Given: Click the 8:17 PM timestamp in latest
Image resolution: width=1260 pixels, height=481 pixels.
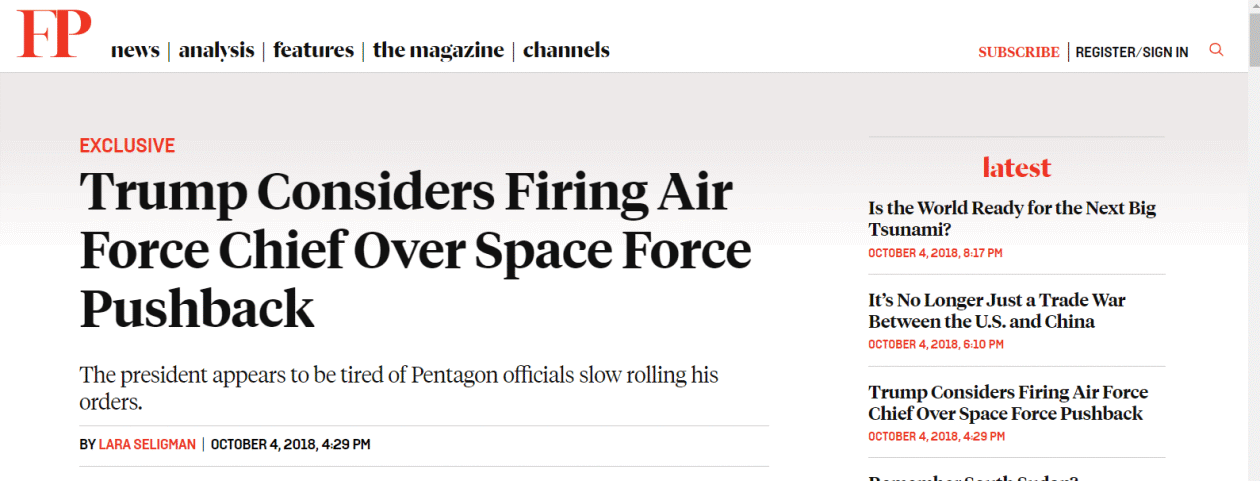Looking at the screenshot, I should tap(935, 253).
